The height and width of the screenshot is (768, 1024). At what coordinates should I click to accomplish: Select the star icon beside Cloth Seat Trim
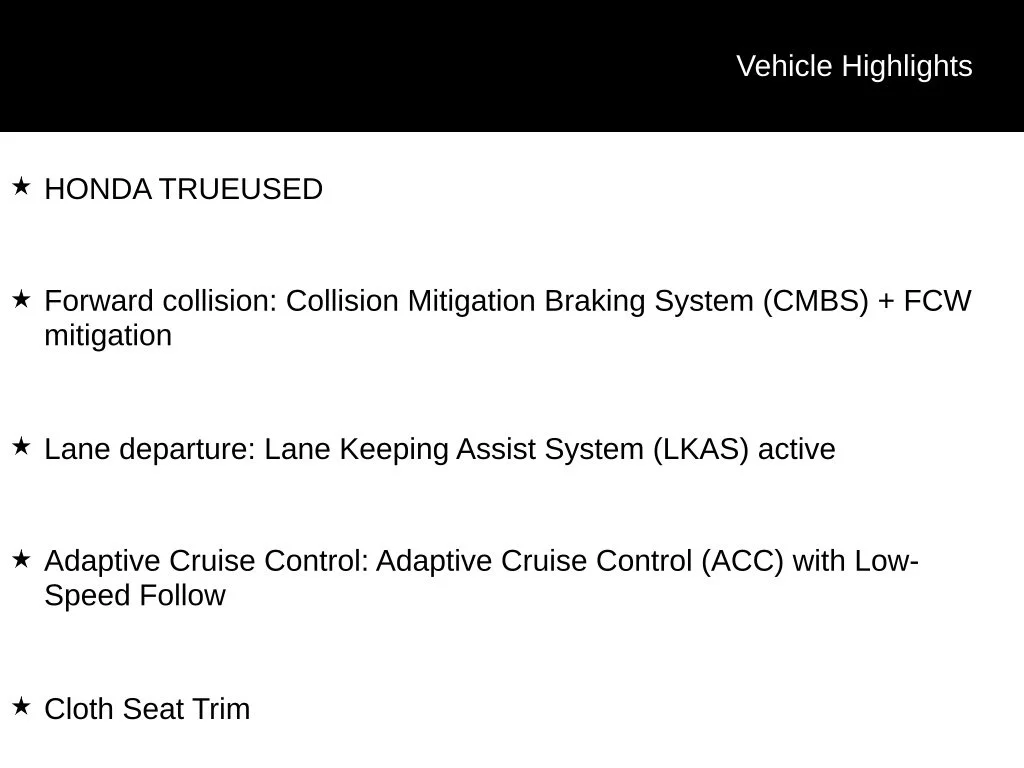21,706
